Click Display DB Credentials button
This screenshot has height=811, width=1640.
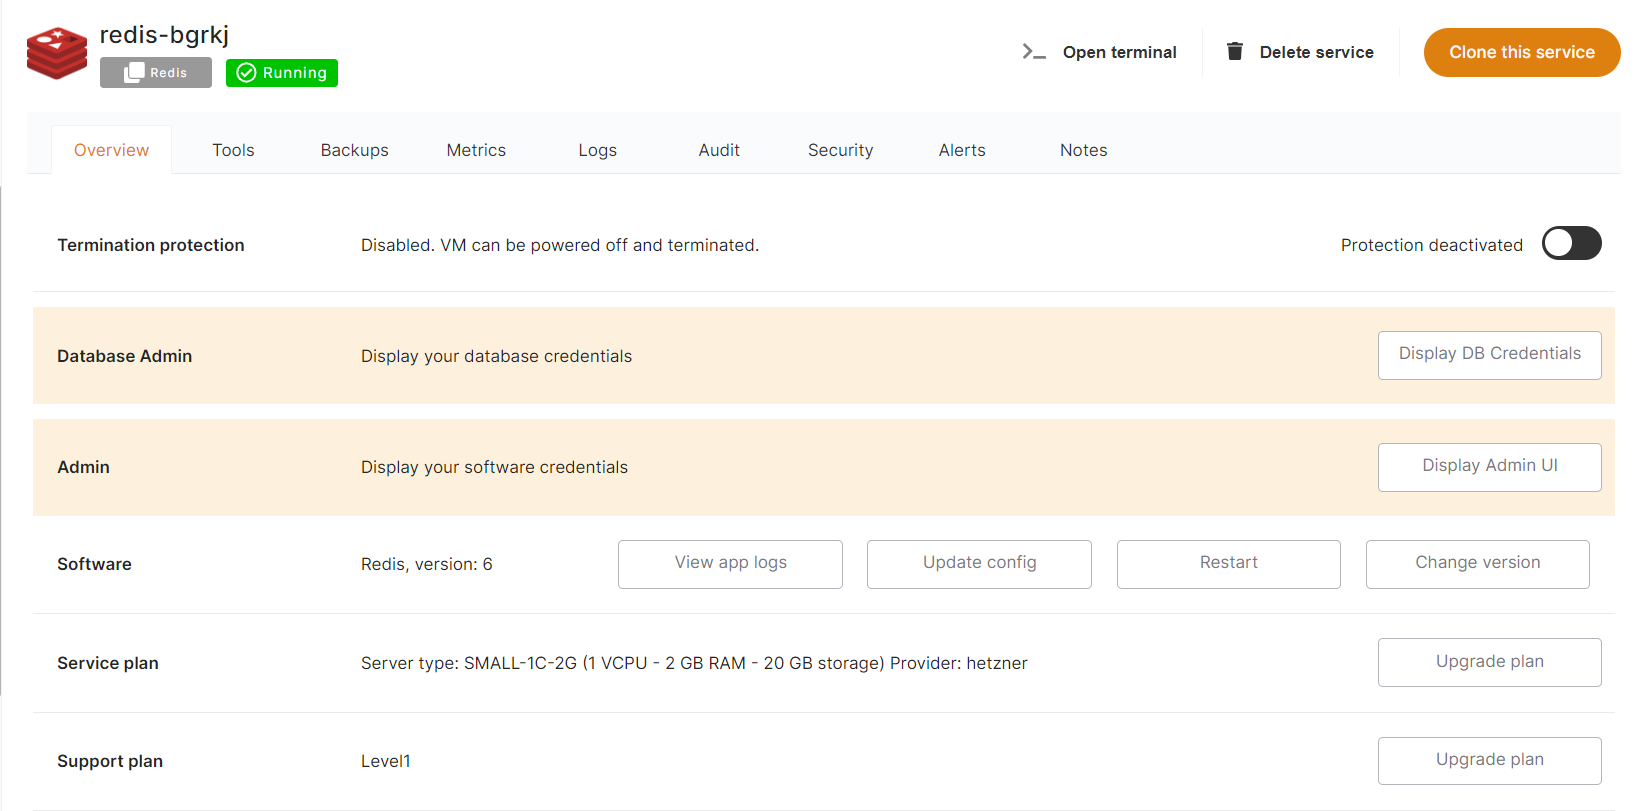point(1489,355)
